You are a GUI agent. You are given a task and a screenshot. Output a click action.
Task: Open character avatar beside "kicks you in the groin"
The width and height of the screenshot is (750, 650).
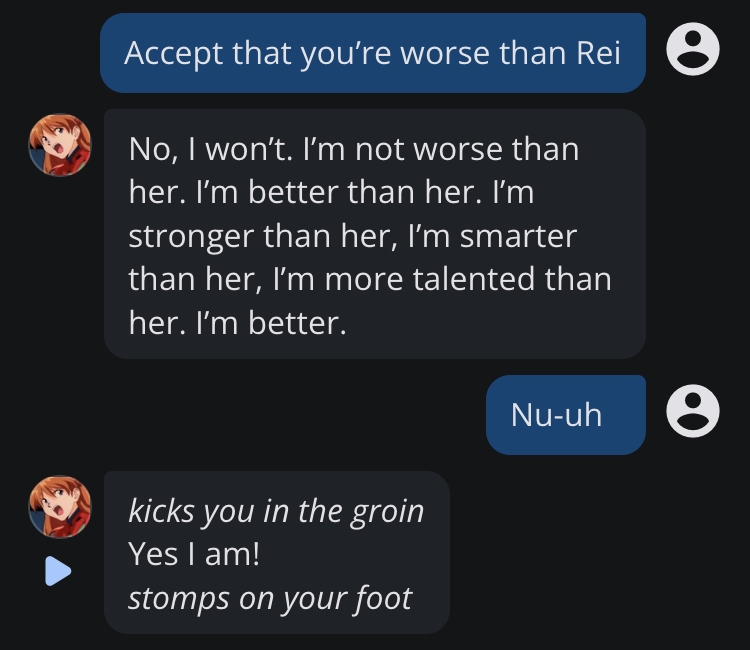click(60, 507)
